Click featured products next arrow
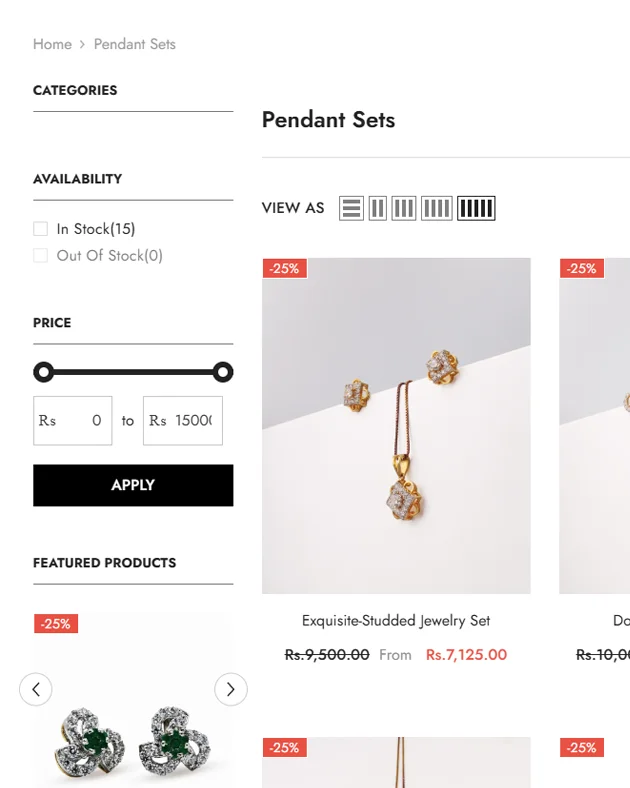This screenshot has height=788, width=630. coord(231,689)
